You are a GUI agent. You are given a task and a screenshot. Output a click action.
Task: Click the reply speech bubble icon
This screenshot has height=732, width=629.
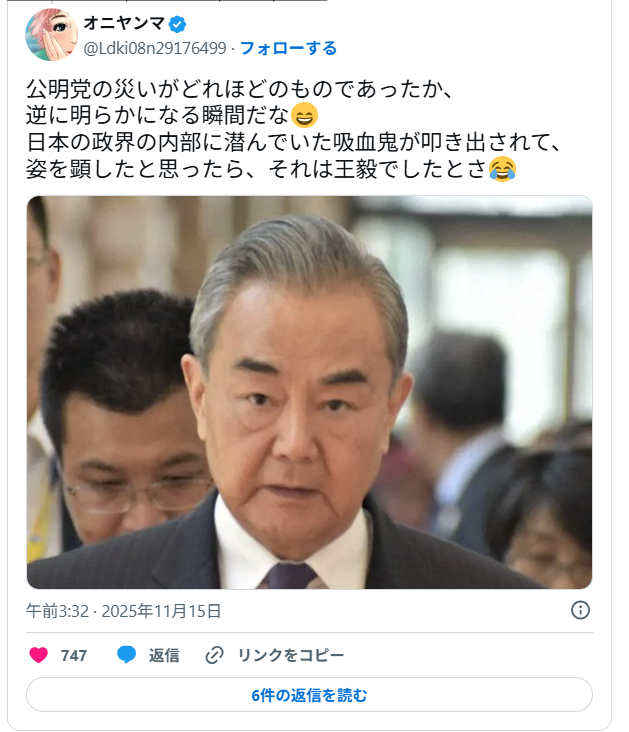click(126, 655)
